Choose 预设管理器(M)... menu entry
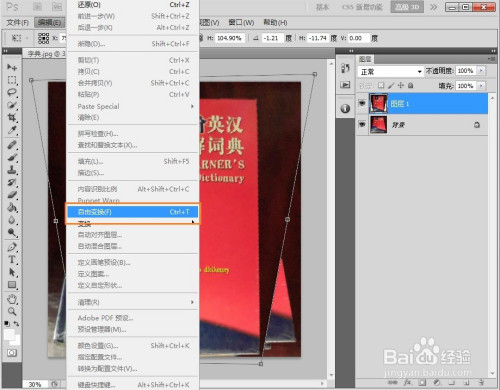The height and width of the screenshot is (390, 500). point(133,329)
